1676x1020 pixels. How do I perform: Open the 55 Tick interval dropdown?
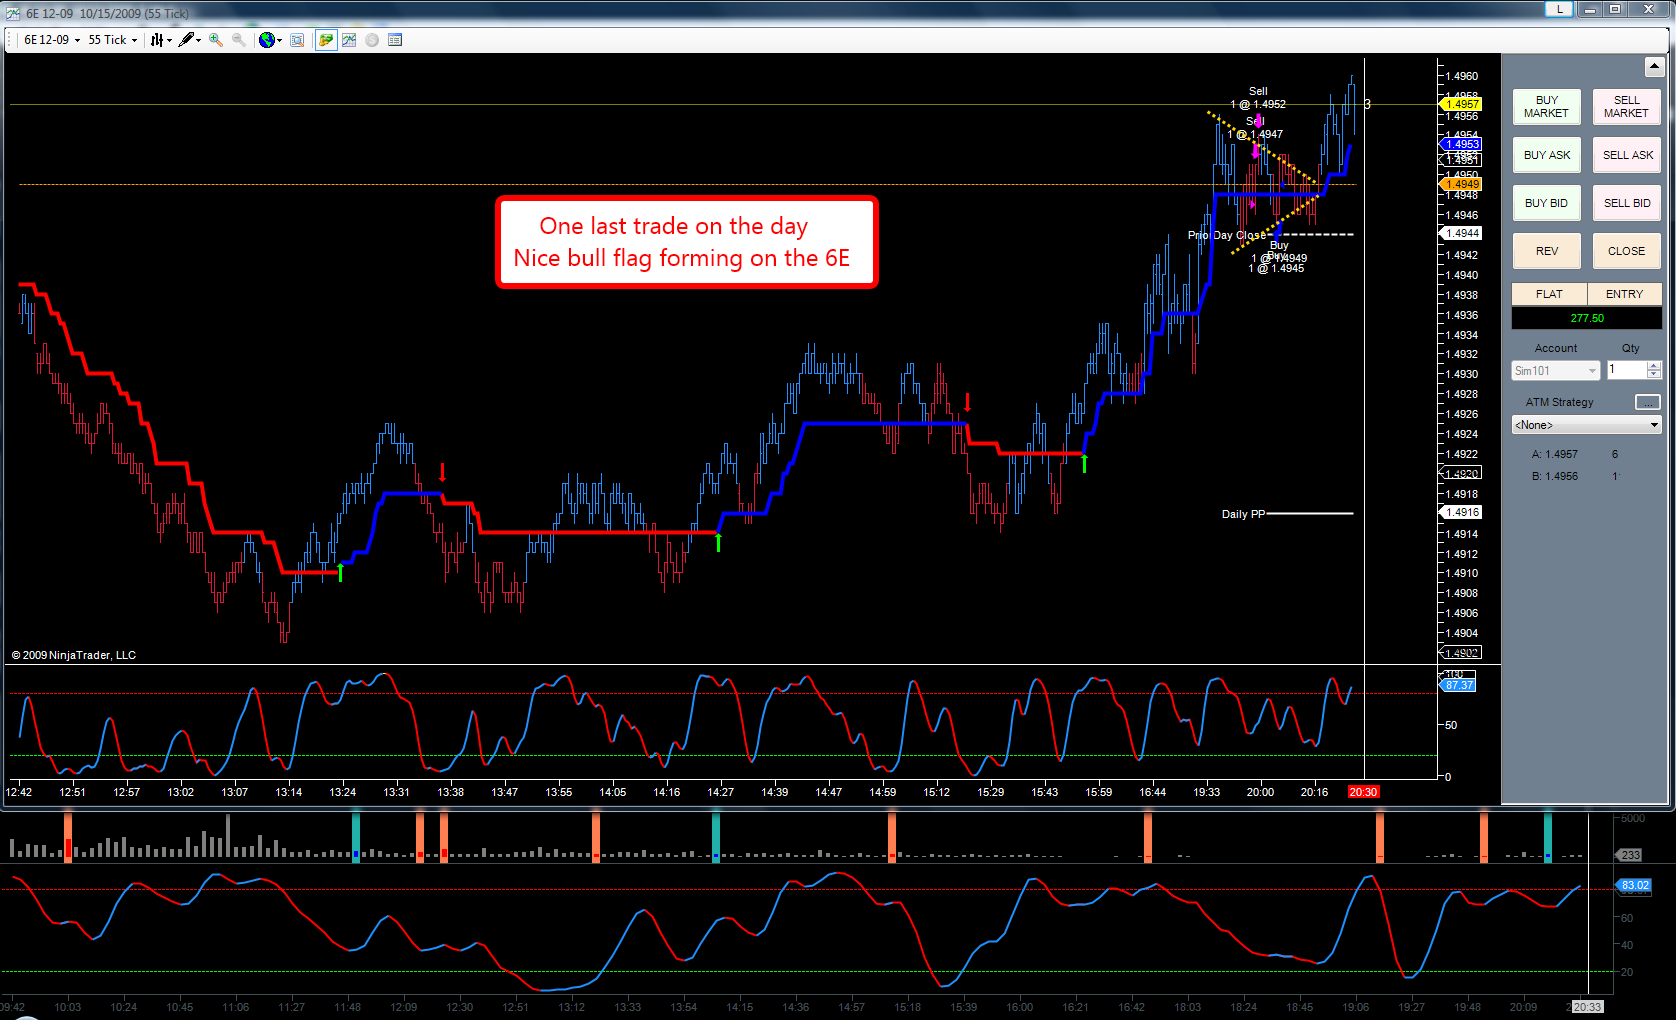pos(112,40)
